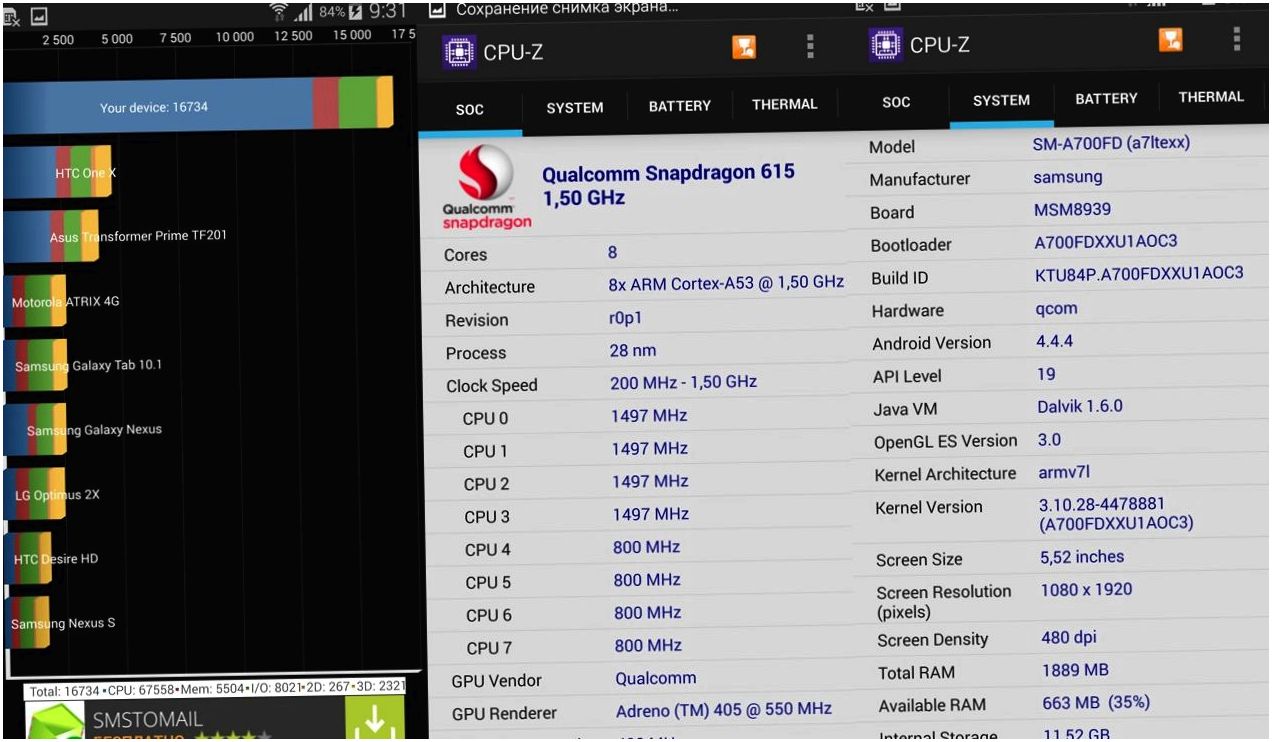Tap green download arrow on SMSTOMAIL ad
This screenshot has height=742, width=1272.
tap(374, 719)
